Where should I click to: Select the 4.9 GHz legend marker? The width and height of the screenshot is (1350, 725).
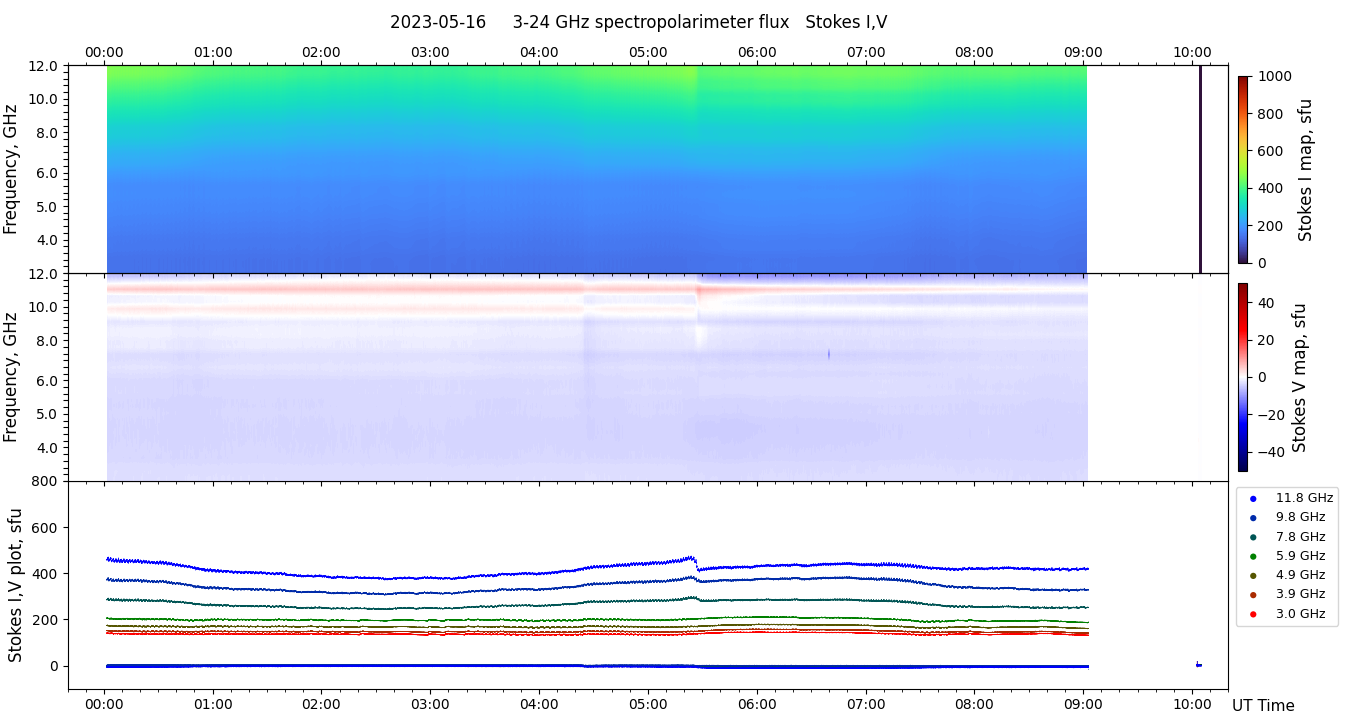(1253, 575)
